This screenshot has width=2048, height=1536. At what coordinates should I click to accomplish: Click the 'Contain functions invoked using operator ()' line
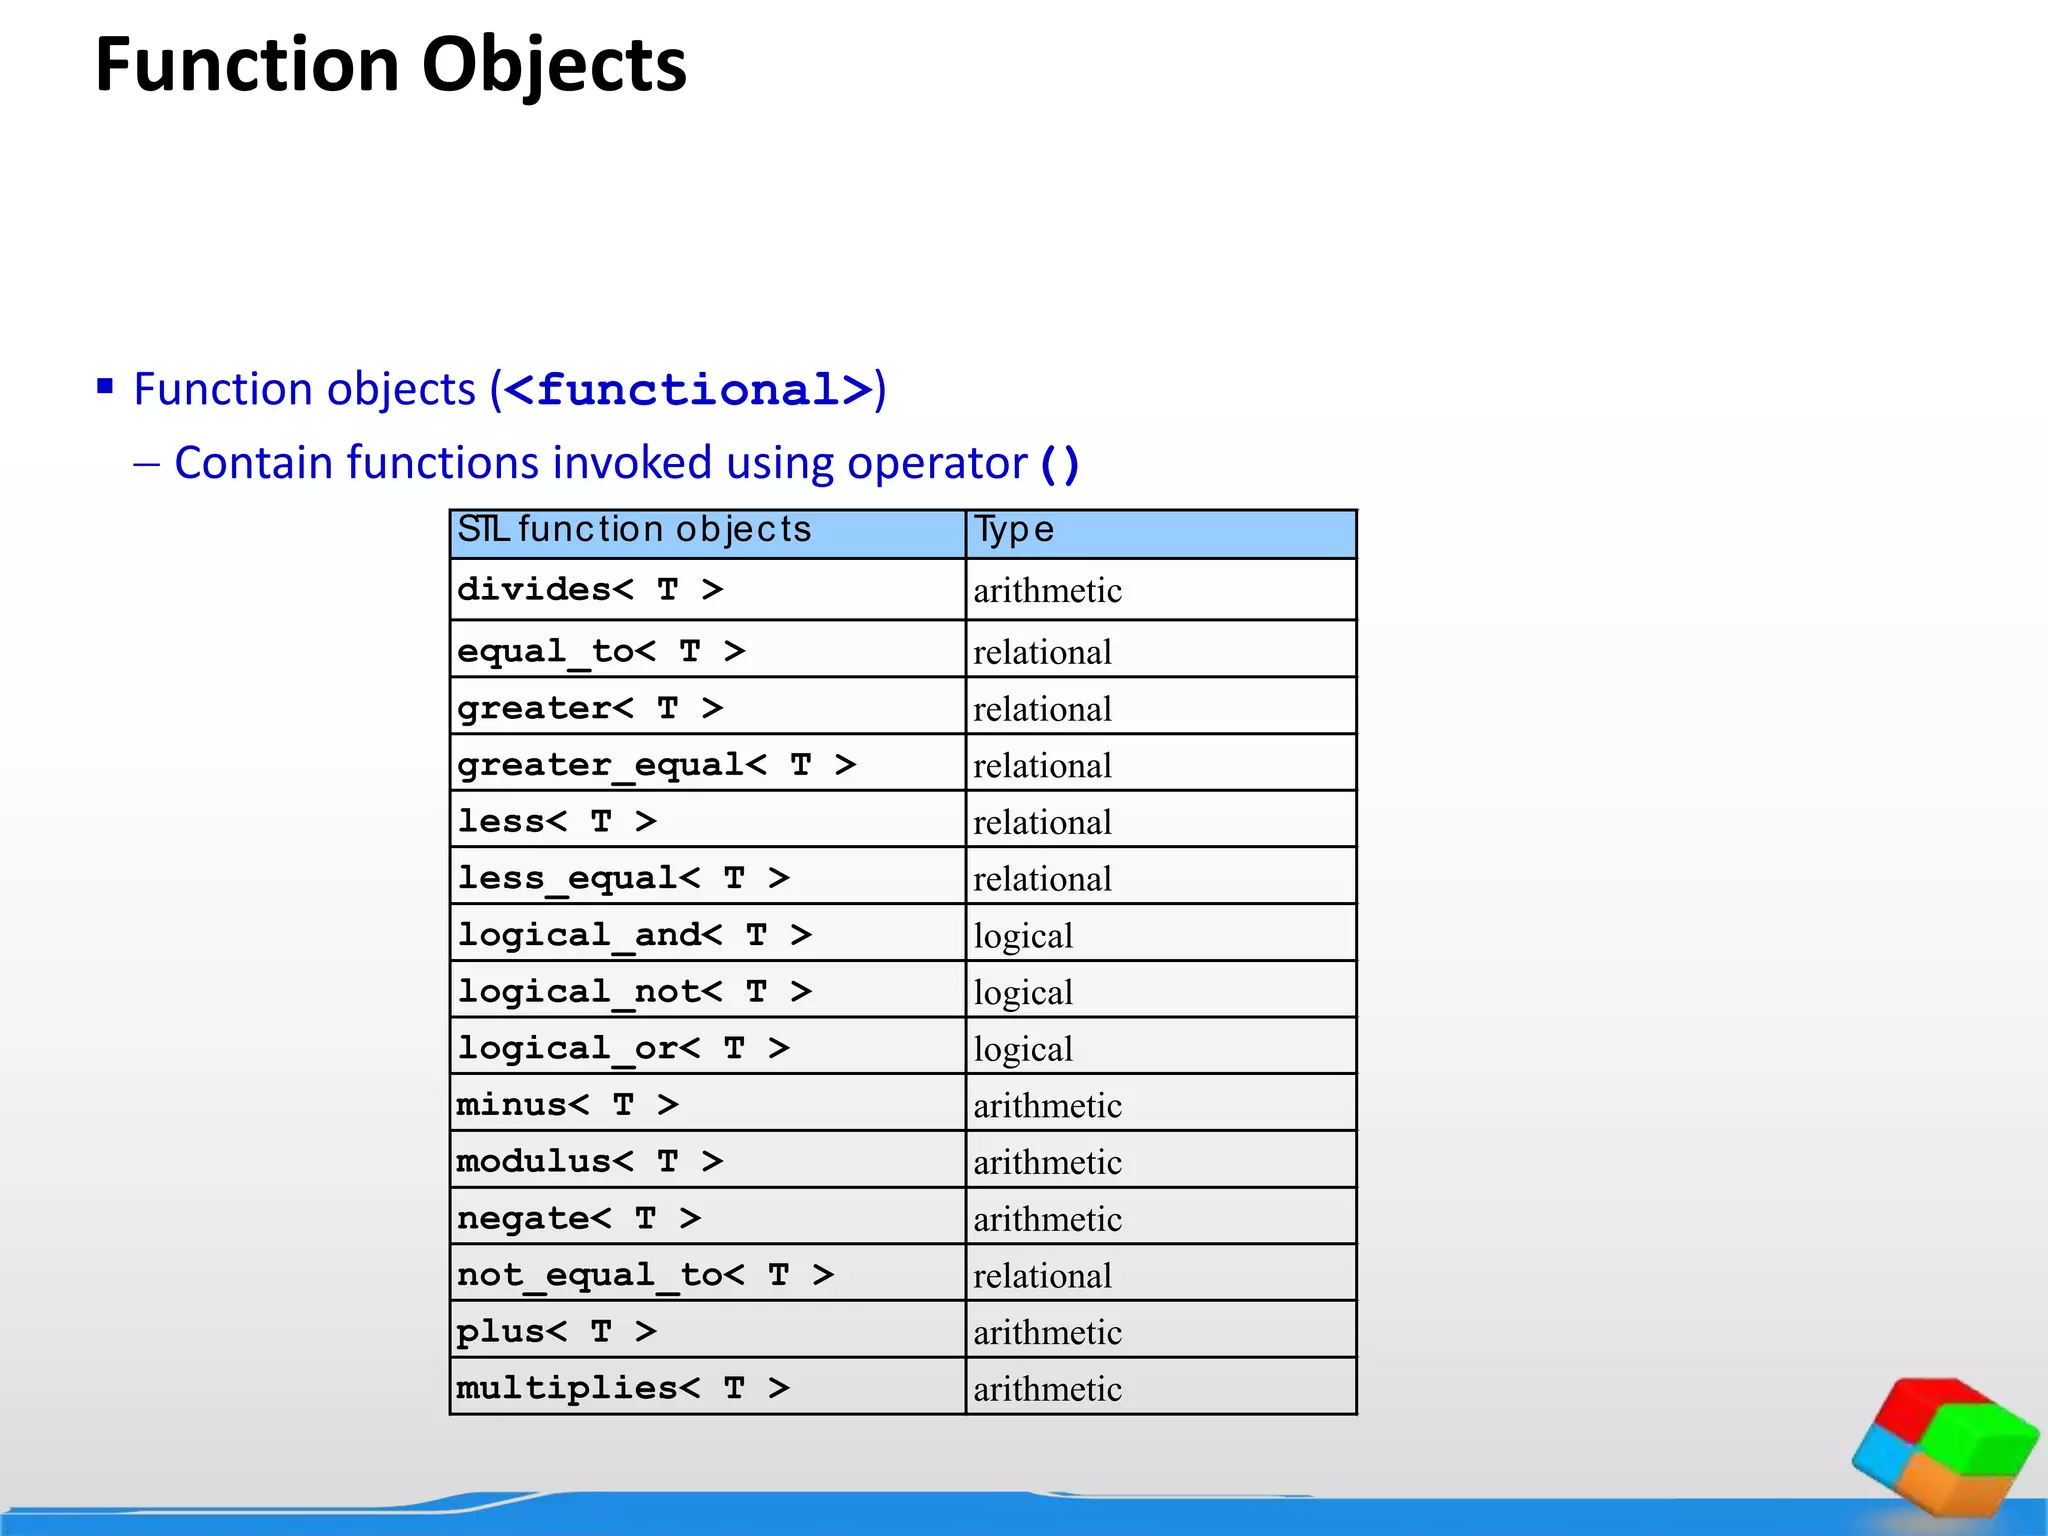[627, 463]
